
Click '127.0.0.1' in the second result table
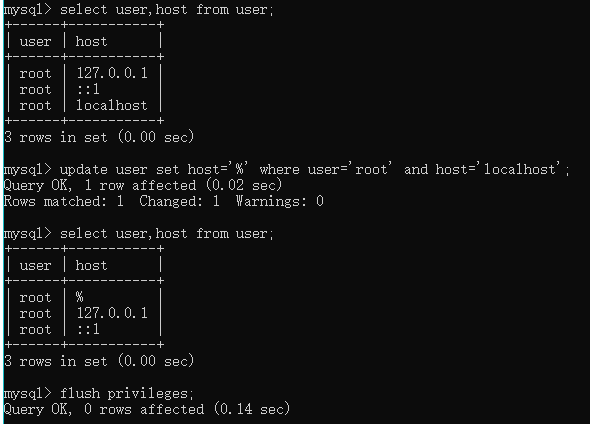click(112, 313)
